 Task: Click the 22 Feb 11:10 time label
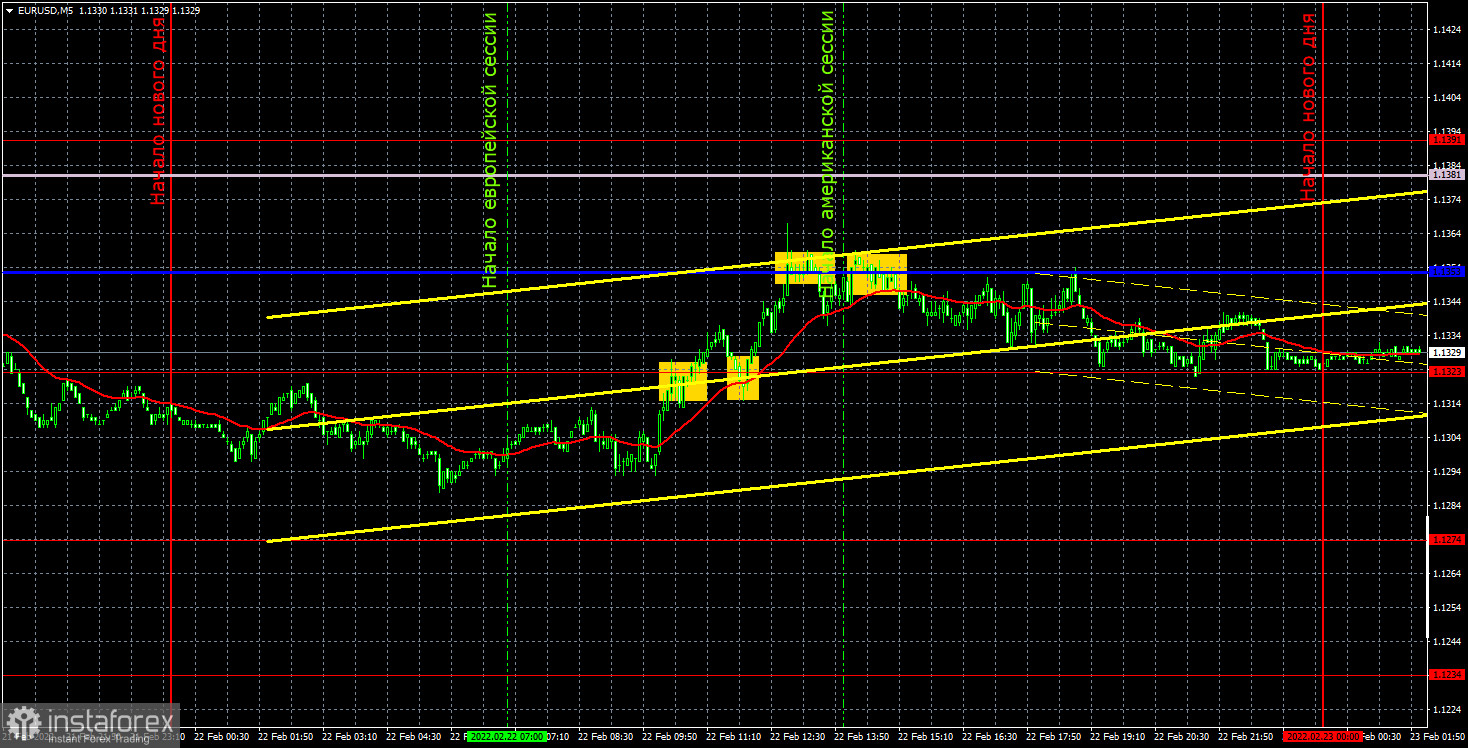[734, 736]
